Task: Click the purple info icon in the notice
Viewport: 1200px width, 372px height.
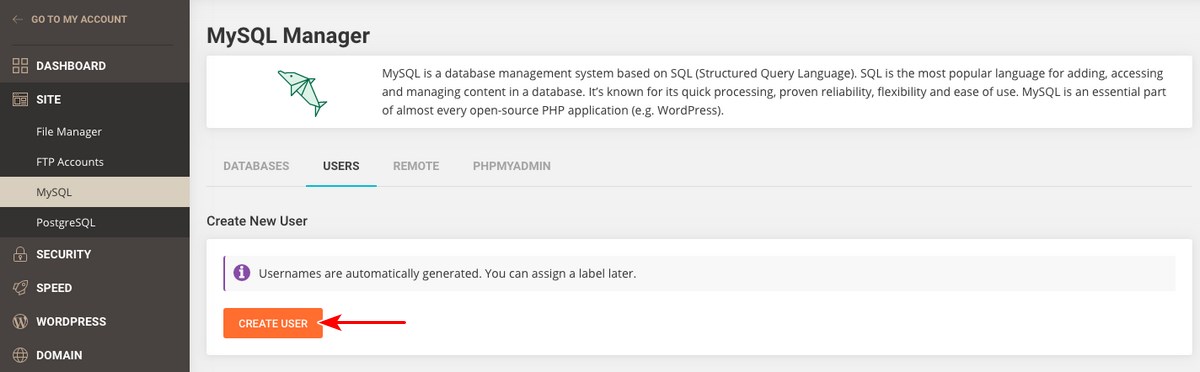Action: pos(241,272)
